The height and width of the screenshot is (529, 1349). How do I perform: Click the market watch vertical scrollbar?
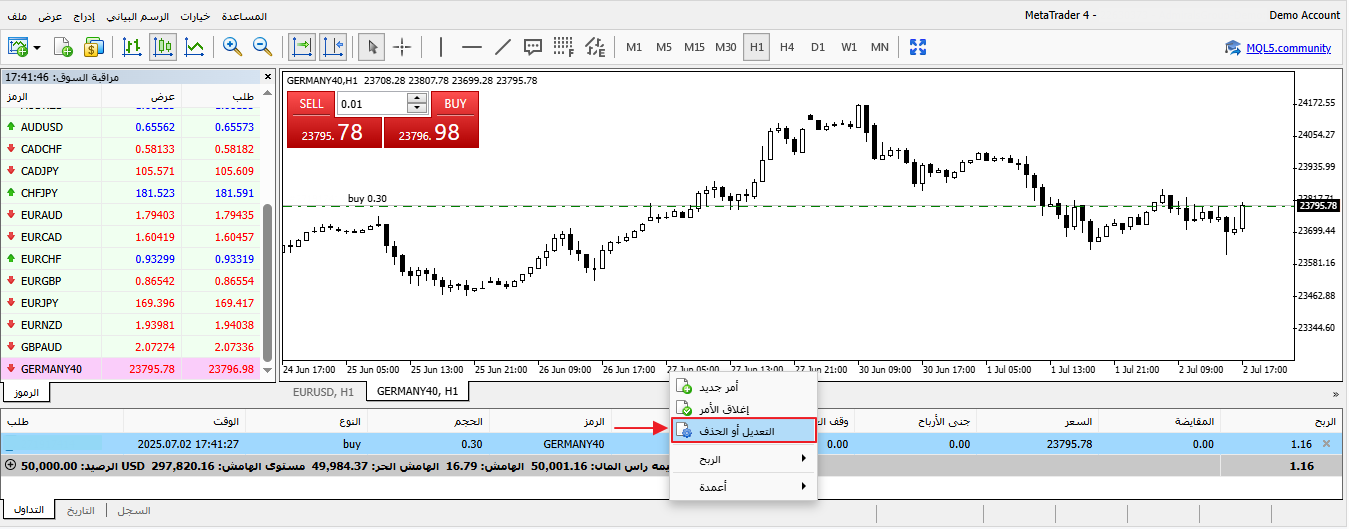point(267,284)
